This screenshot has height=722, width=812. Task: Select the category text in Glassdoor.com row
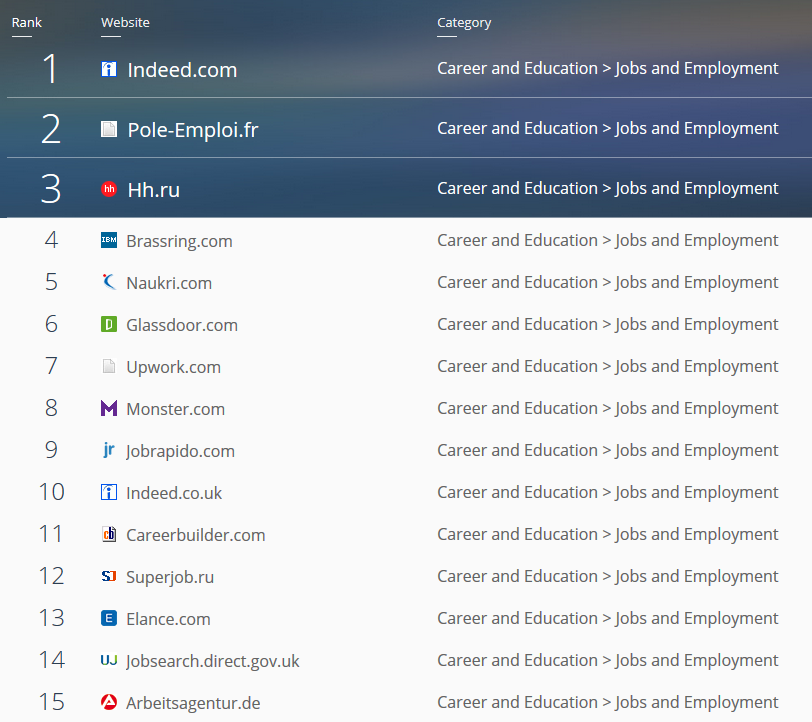pyautogui.click(x=607, y=325)
